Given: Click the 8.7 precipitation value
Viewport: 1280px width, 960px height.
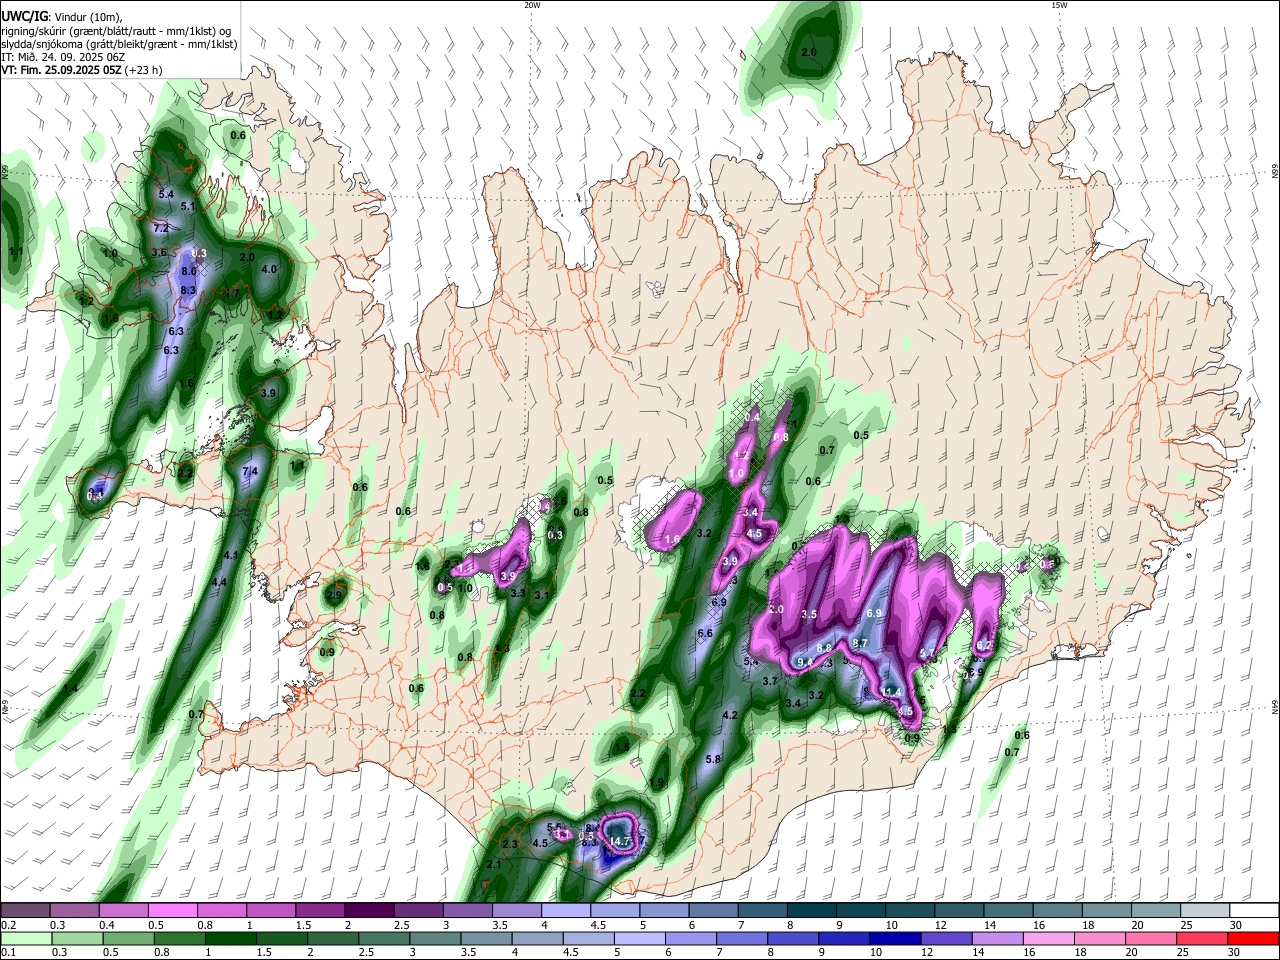Looking at the screenshot, I should point(859,643).
